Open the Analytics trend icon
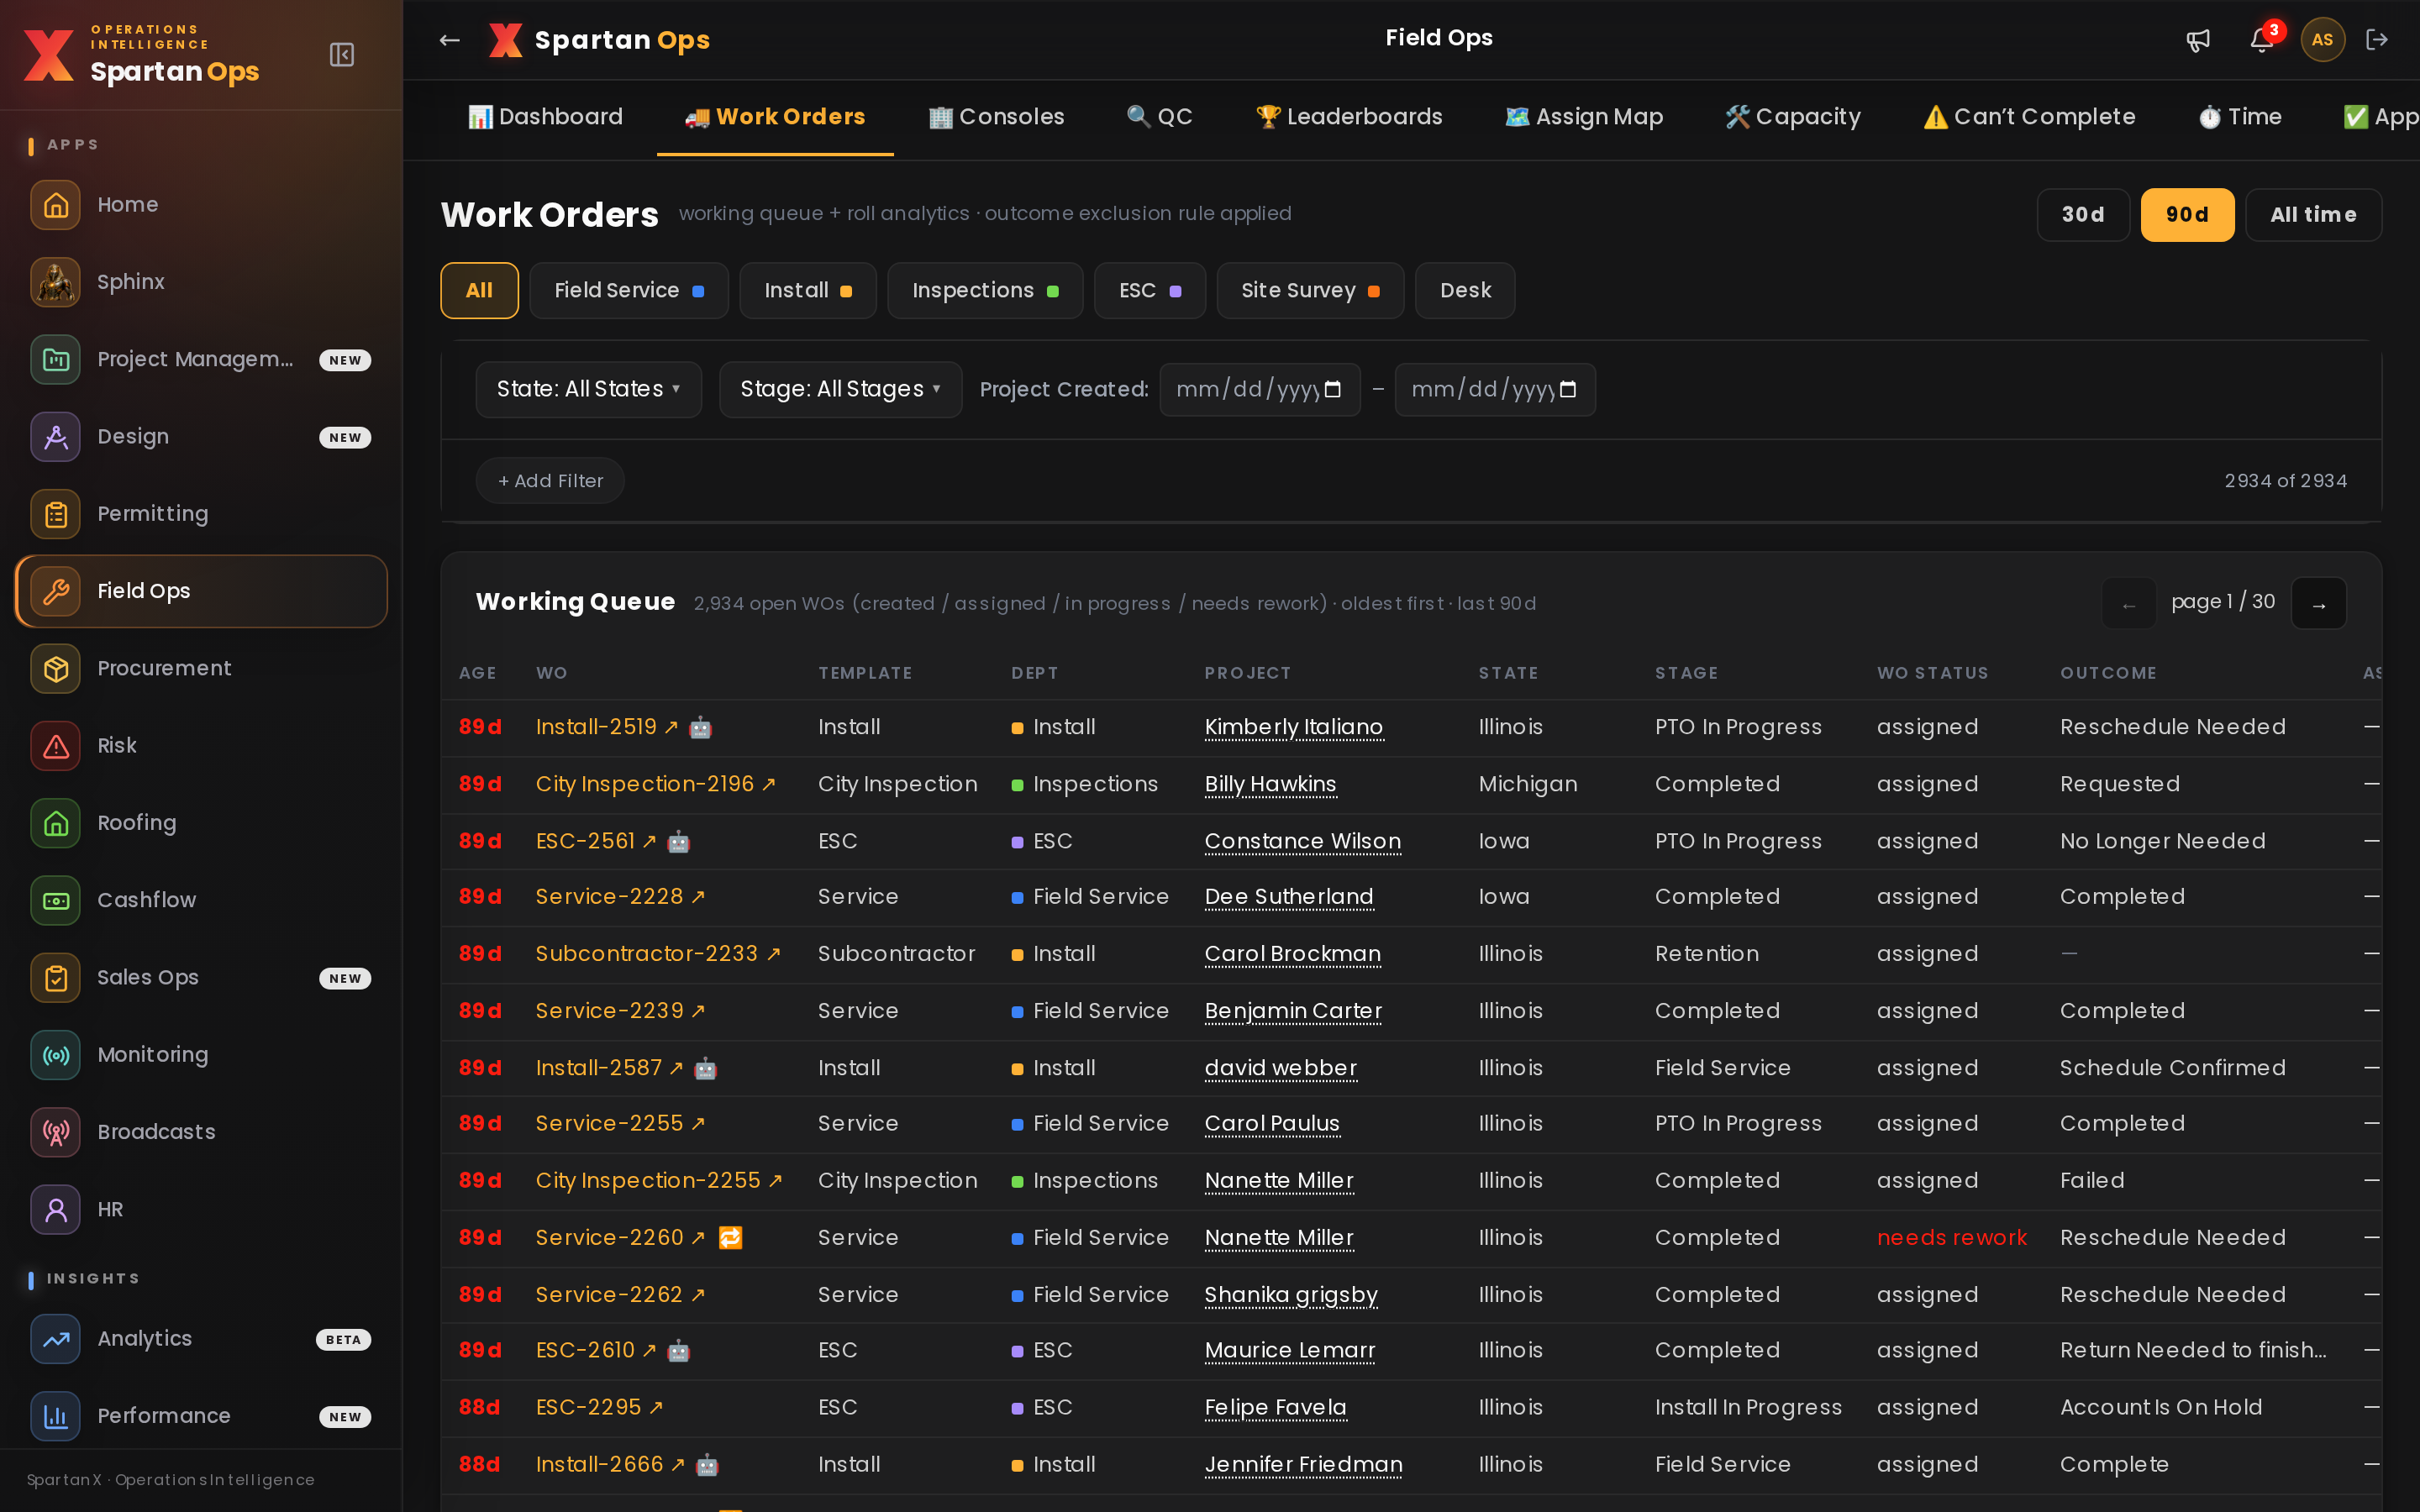The height and width of the screenshot is (1512, 2420). click(56, 1339)
